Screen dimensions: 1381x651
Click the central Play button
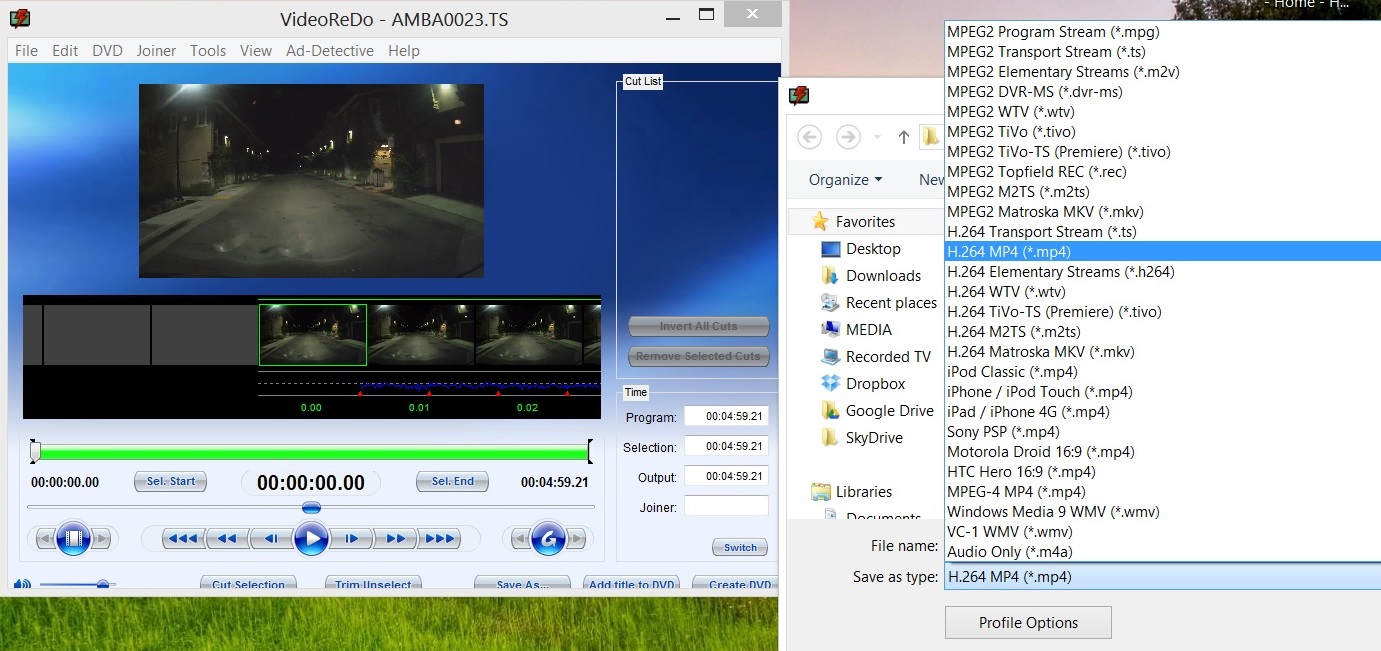[x=311, y=539]
